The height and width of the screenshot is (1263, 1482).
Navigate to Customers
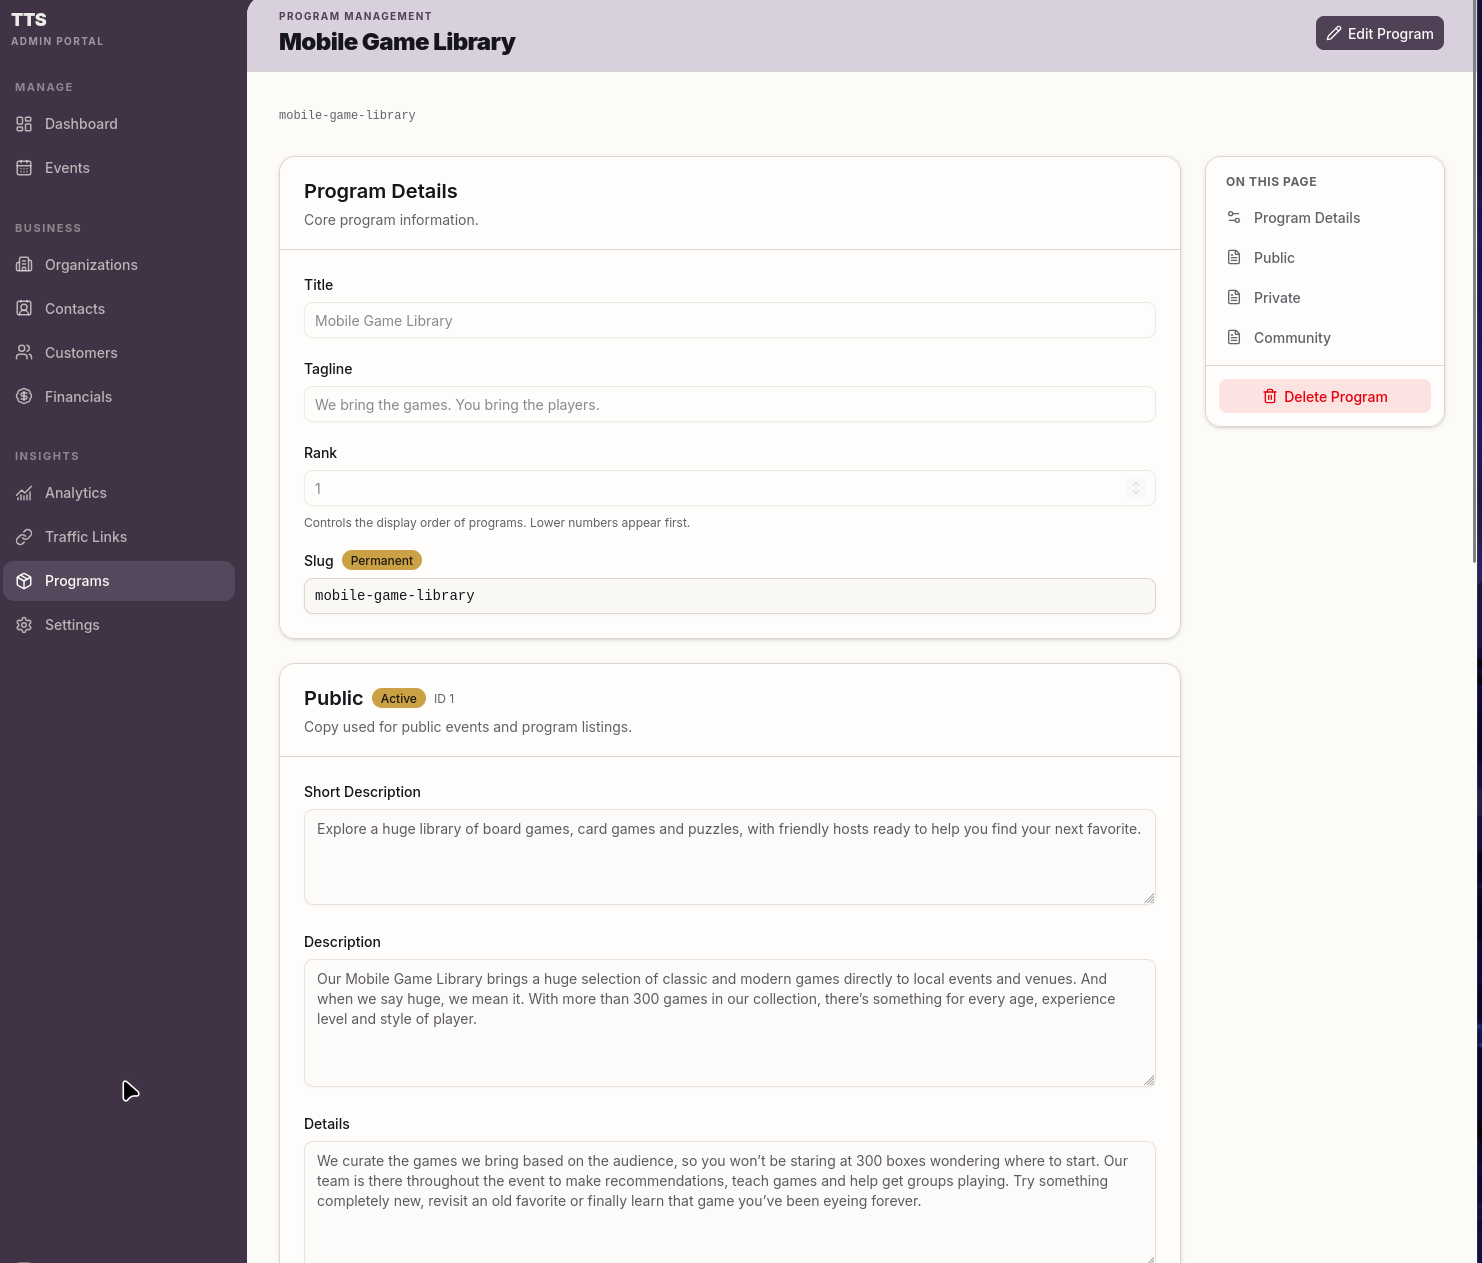coord(119,353)
